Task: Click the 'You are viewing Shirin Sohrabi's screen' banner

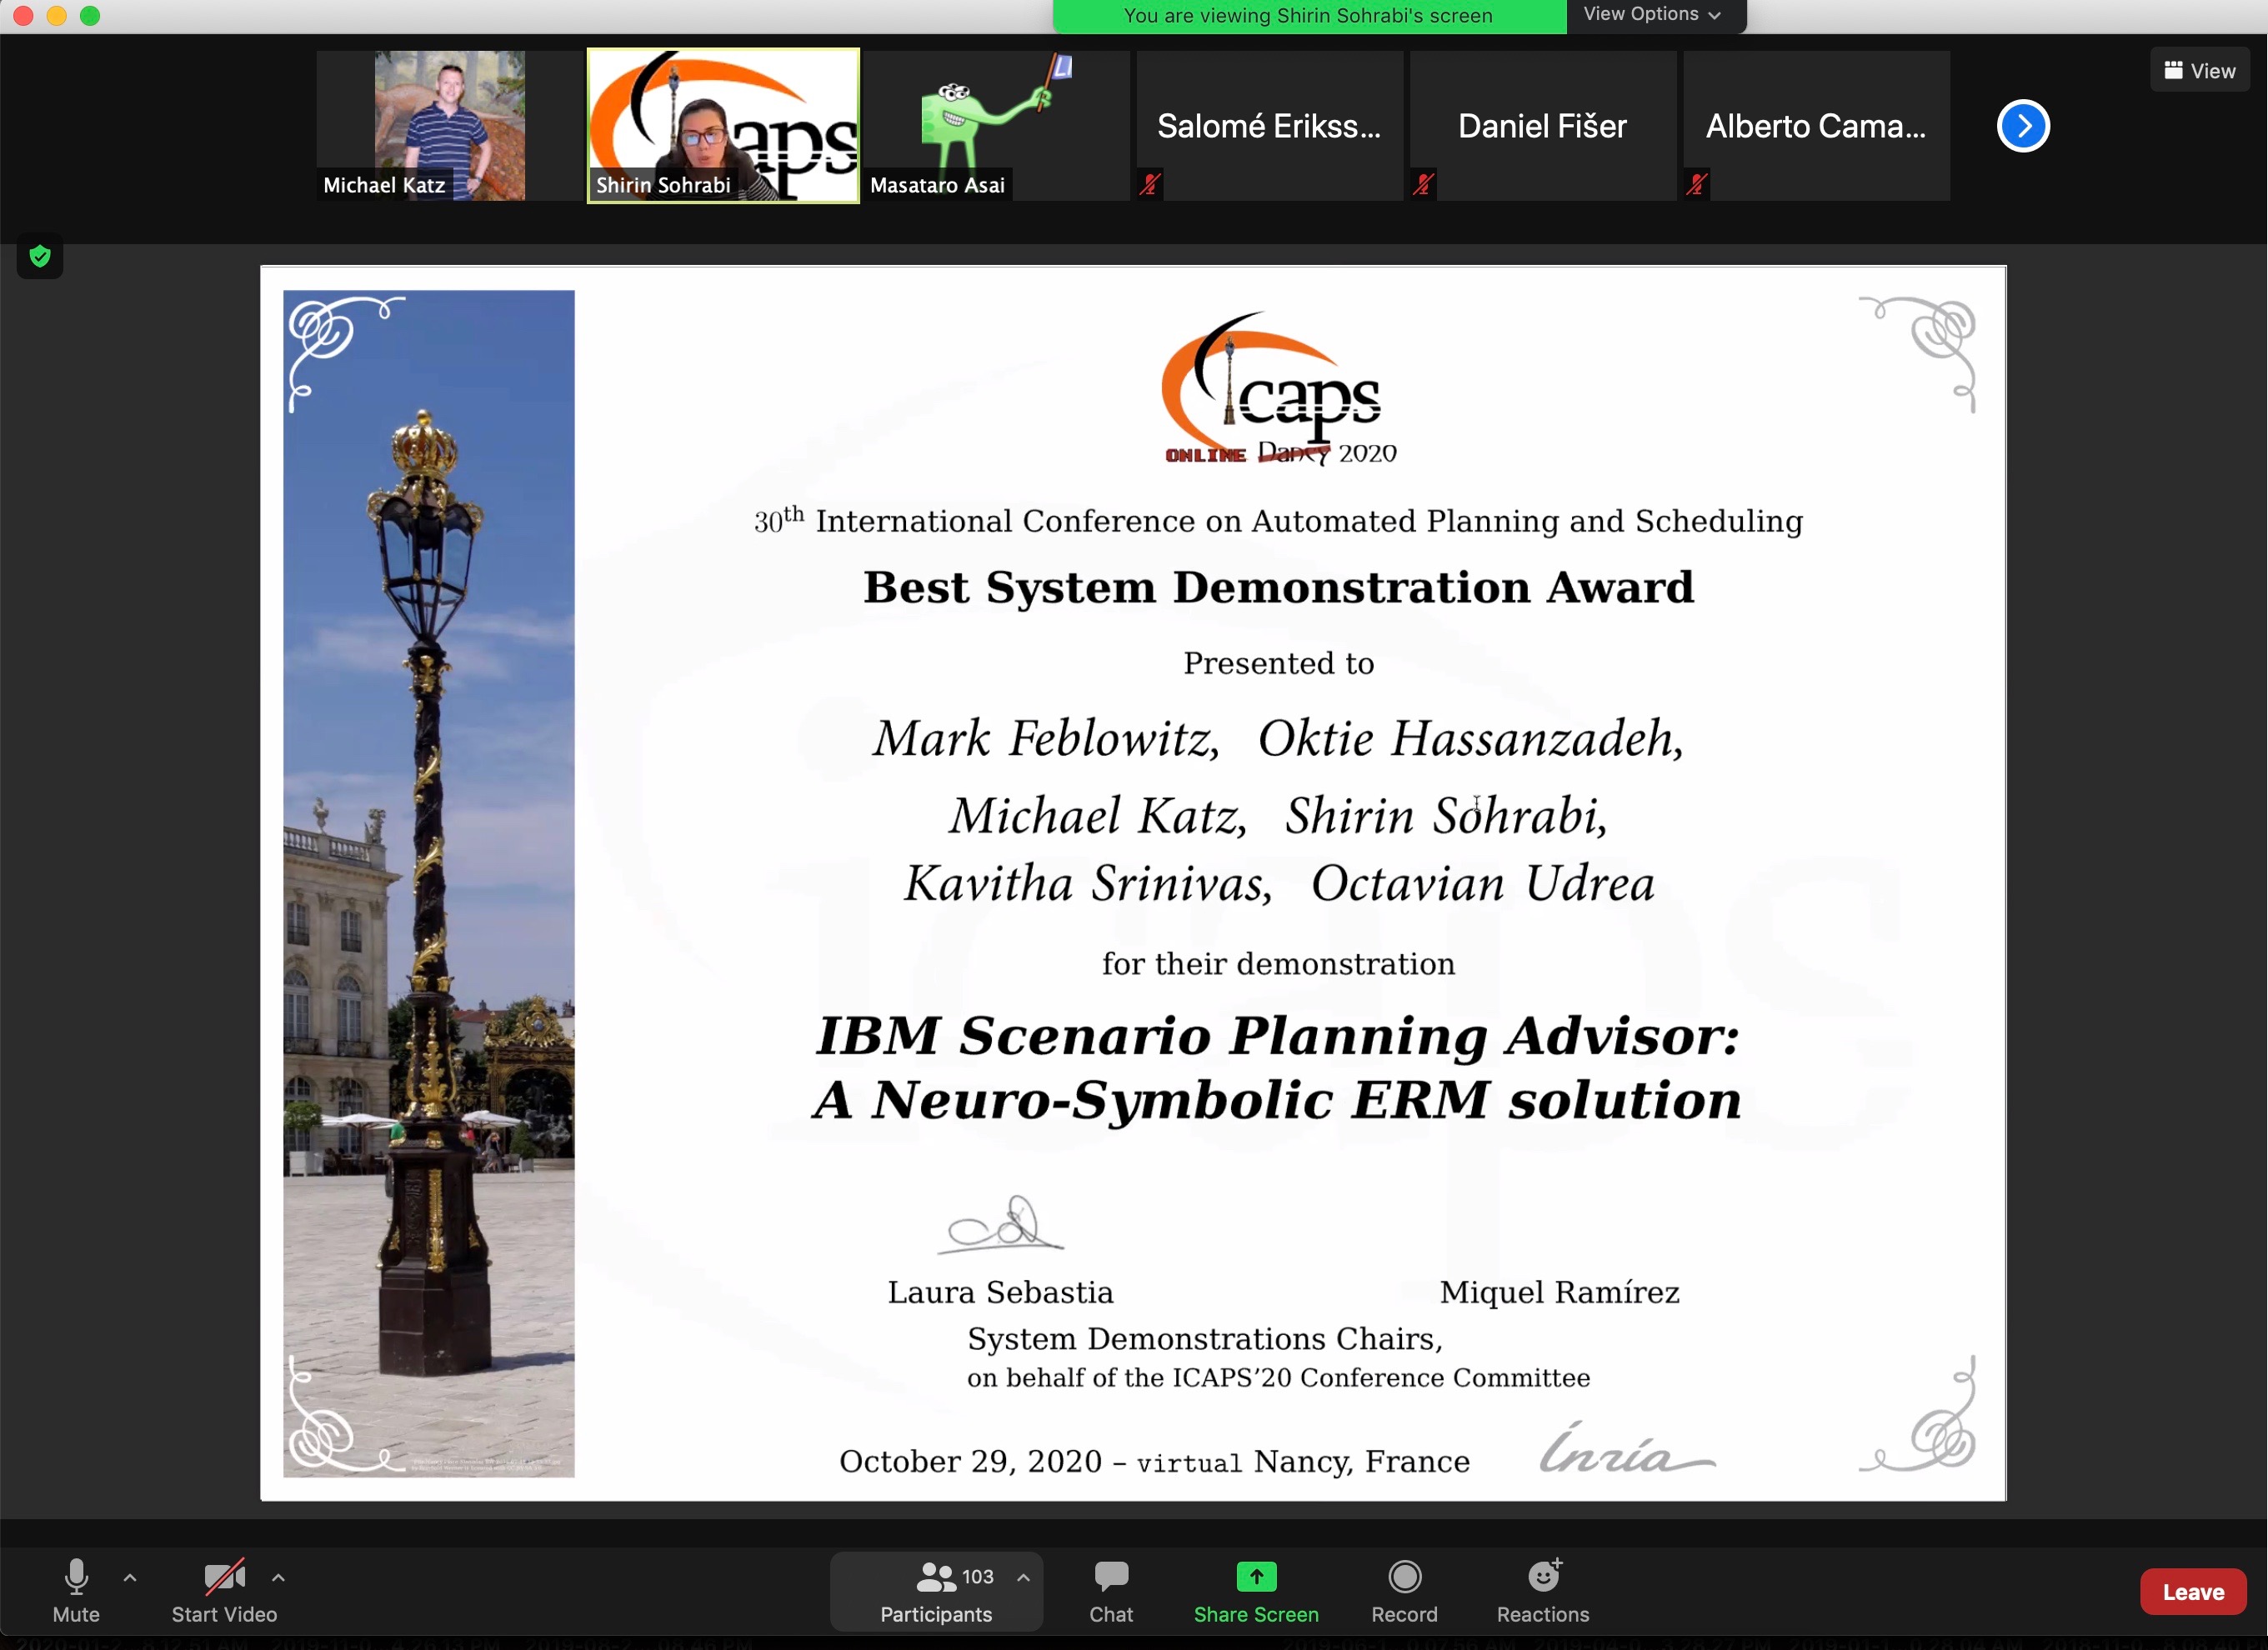Action: click(x=1309, y=16)
